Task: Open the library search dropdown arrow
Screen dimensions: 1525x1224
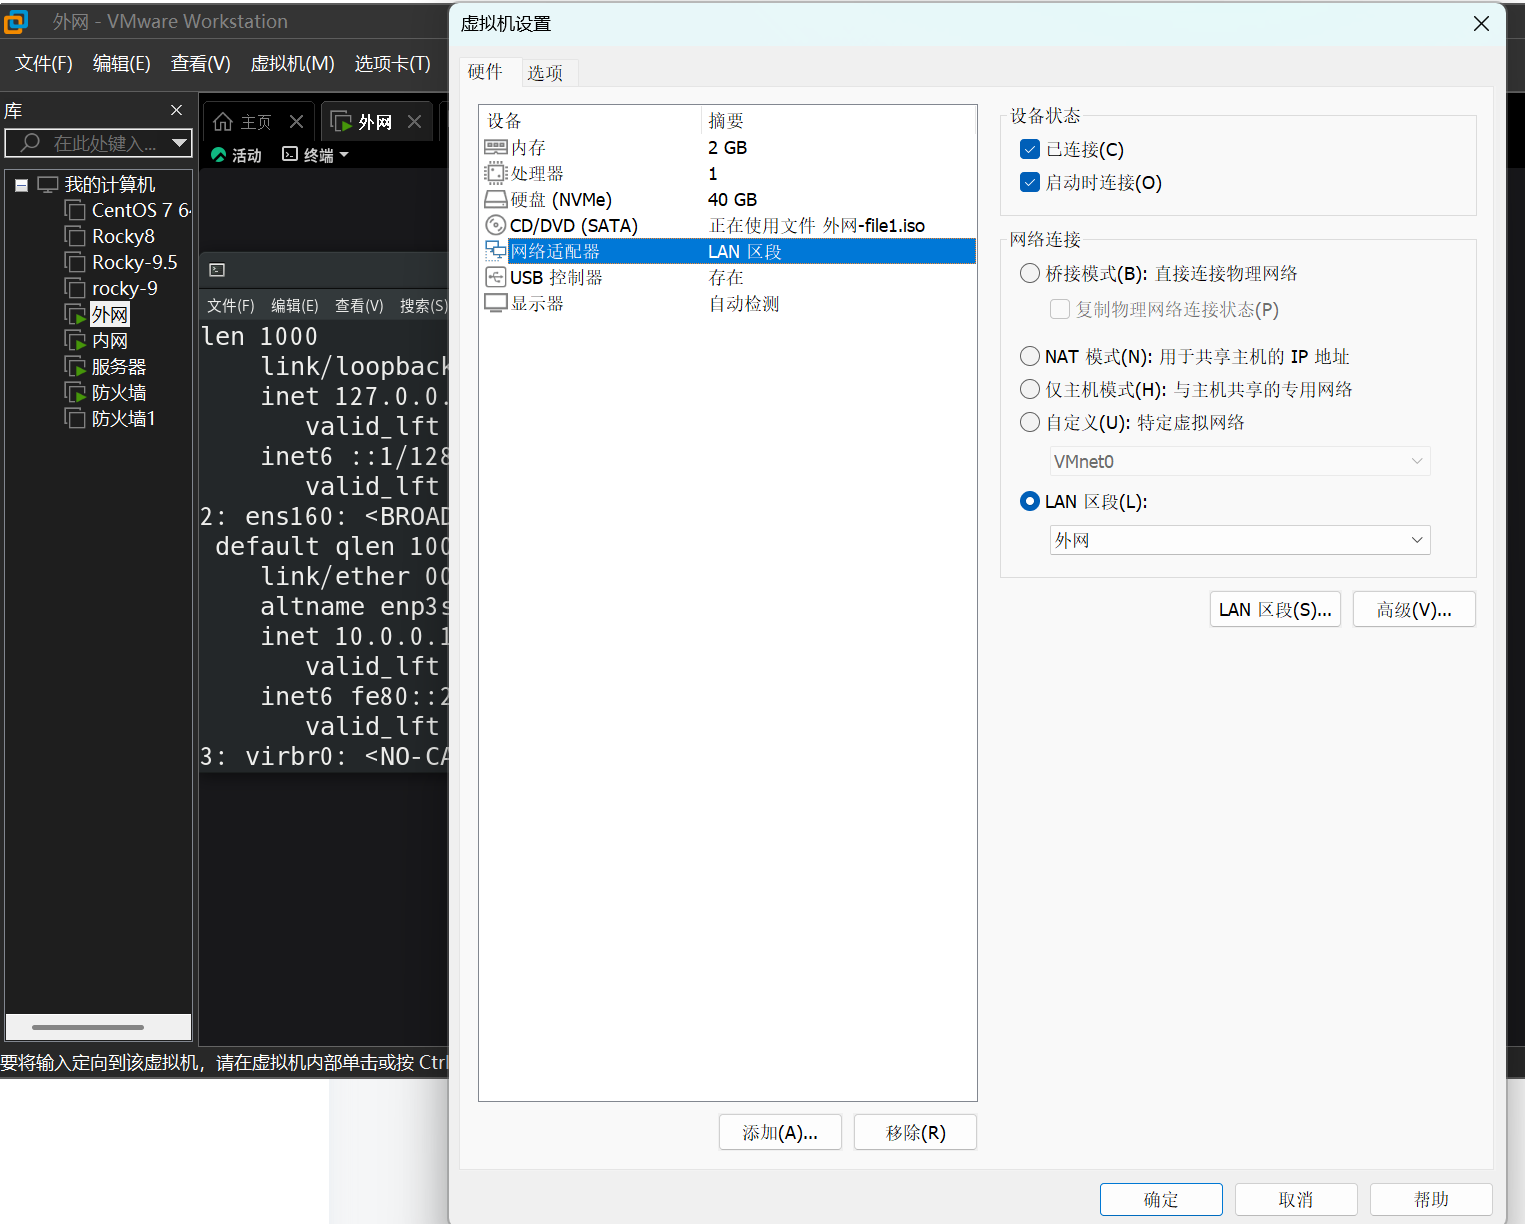Action: [179, 143]
